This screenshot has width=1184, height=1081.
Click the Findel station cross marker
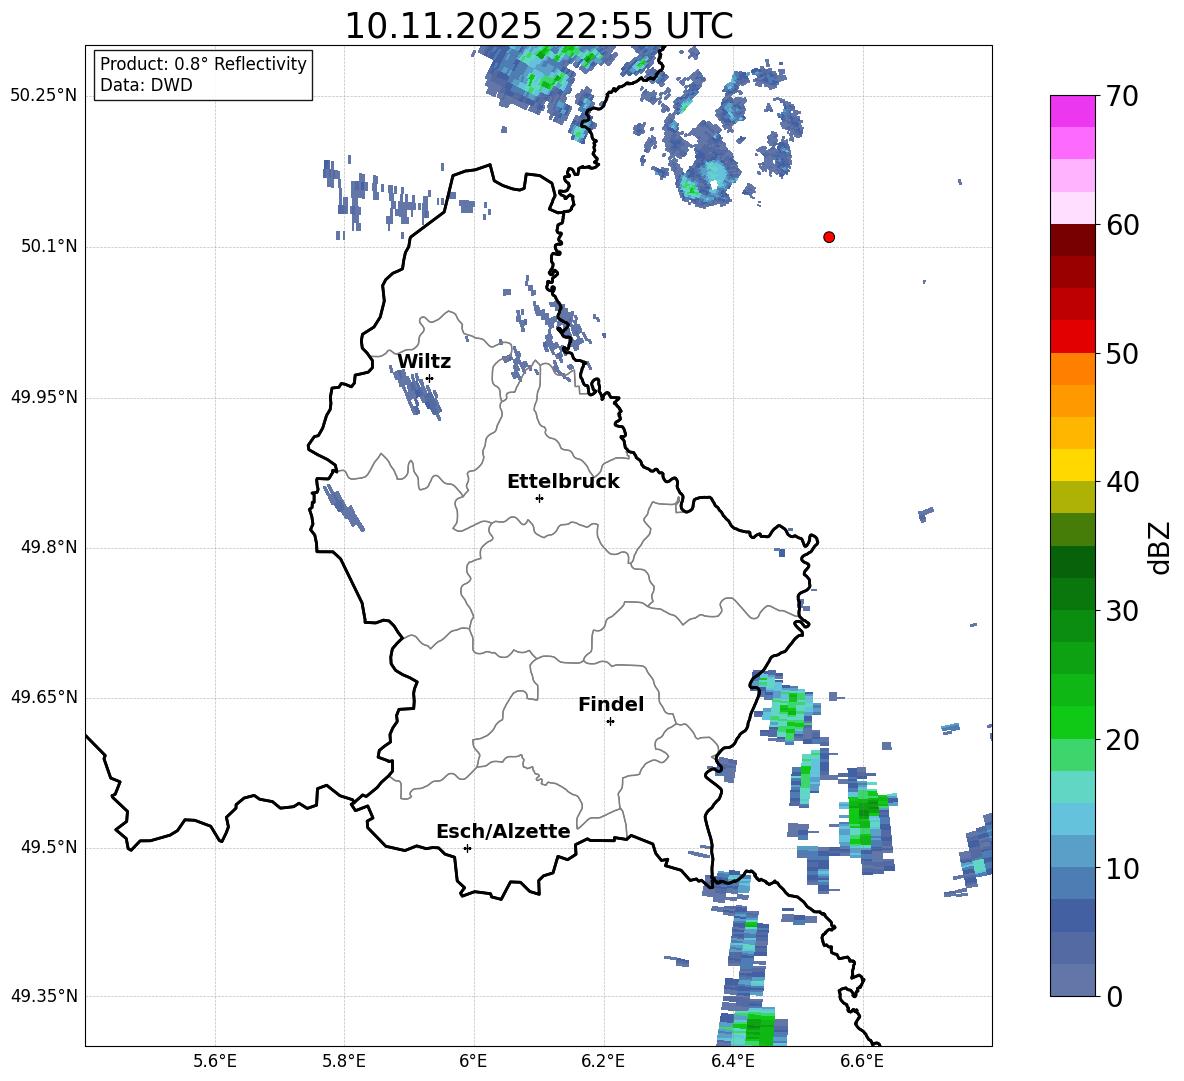[x=610, y=721]
